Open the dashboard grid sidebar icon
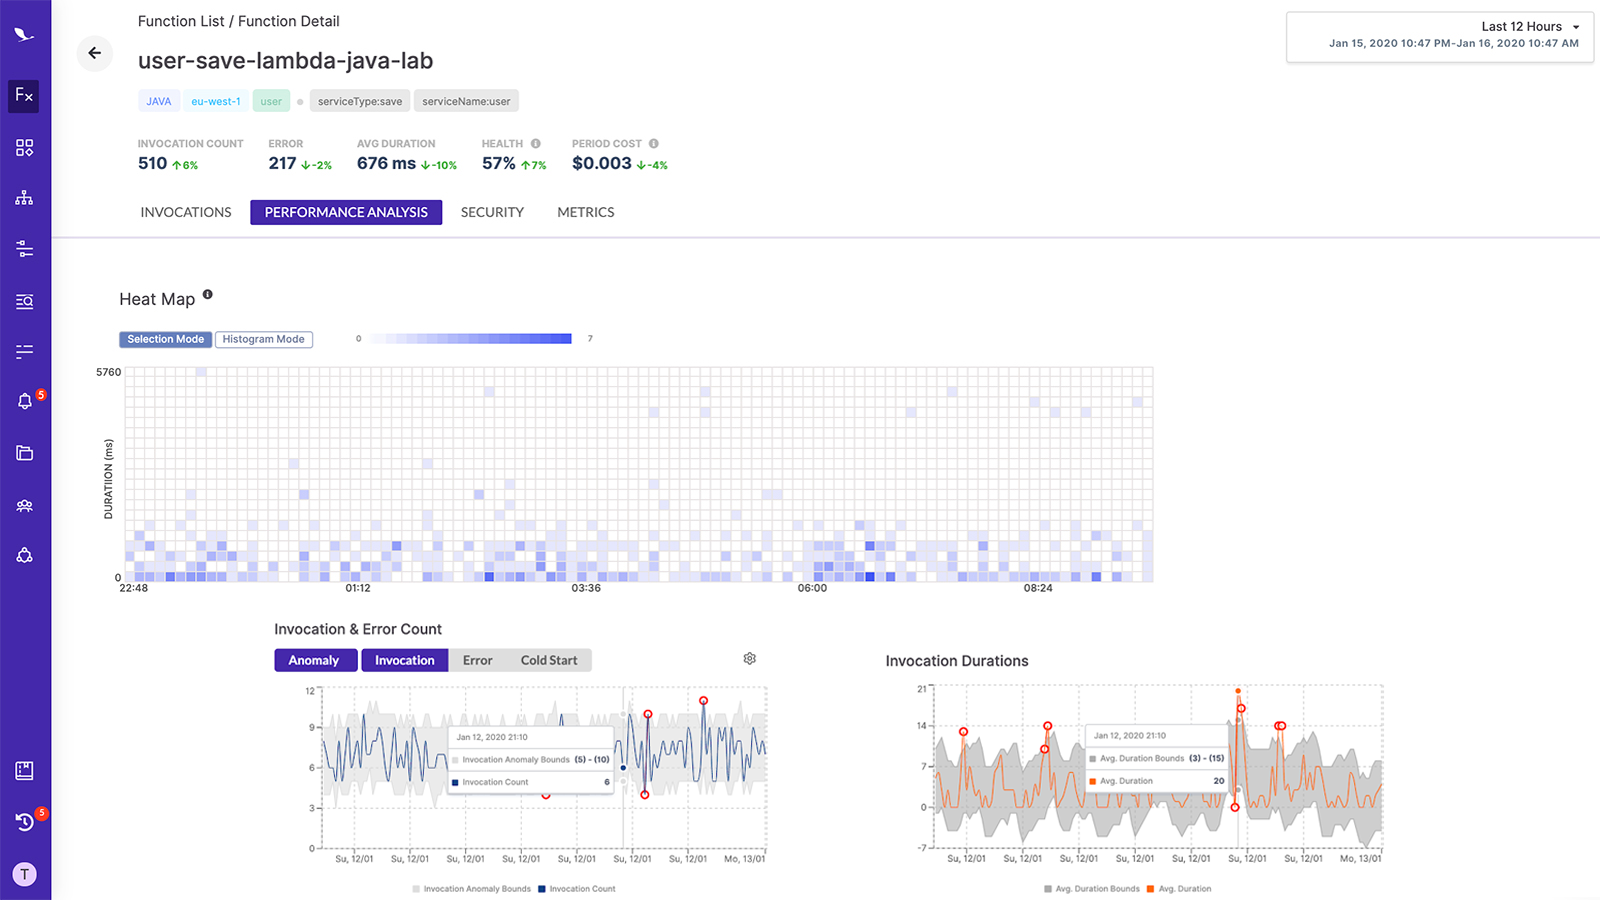 tap(24, 148)
